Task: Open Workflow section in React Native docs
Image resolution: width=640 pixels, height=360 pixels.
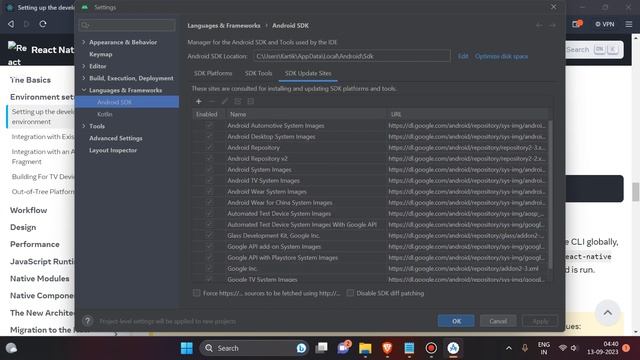Action: [x=29, y=210]
